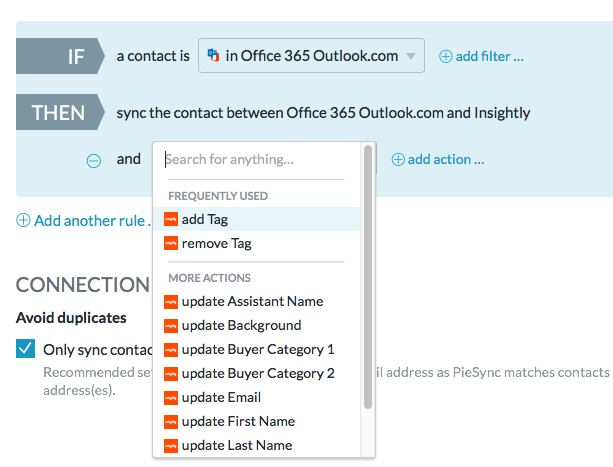Open the in Office 365 Outlook.com dropdown

click(x=311, y=55)
